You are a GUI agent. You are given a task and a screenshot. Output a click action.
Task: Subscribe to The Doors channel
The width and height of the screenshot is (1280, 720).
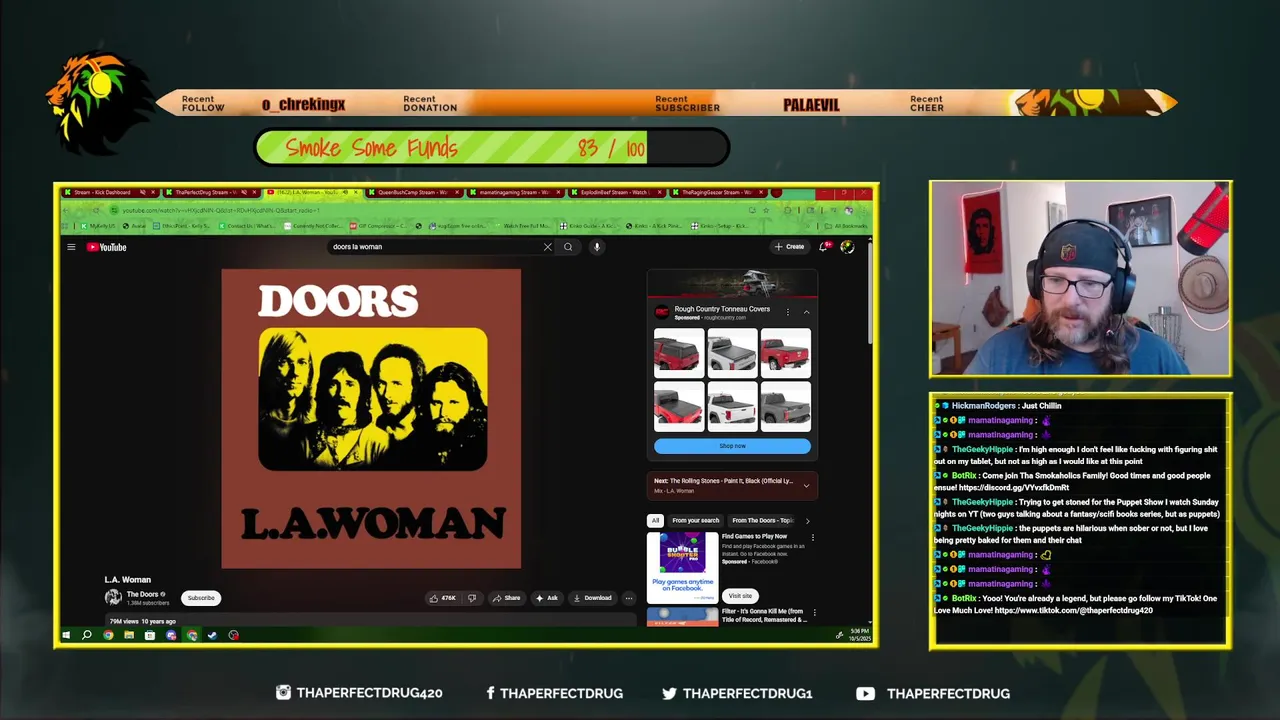(201, 598)
